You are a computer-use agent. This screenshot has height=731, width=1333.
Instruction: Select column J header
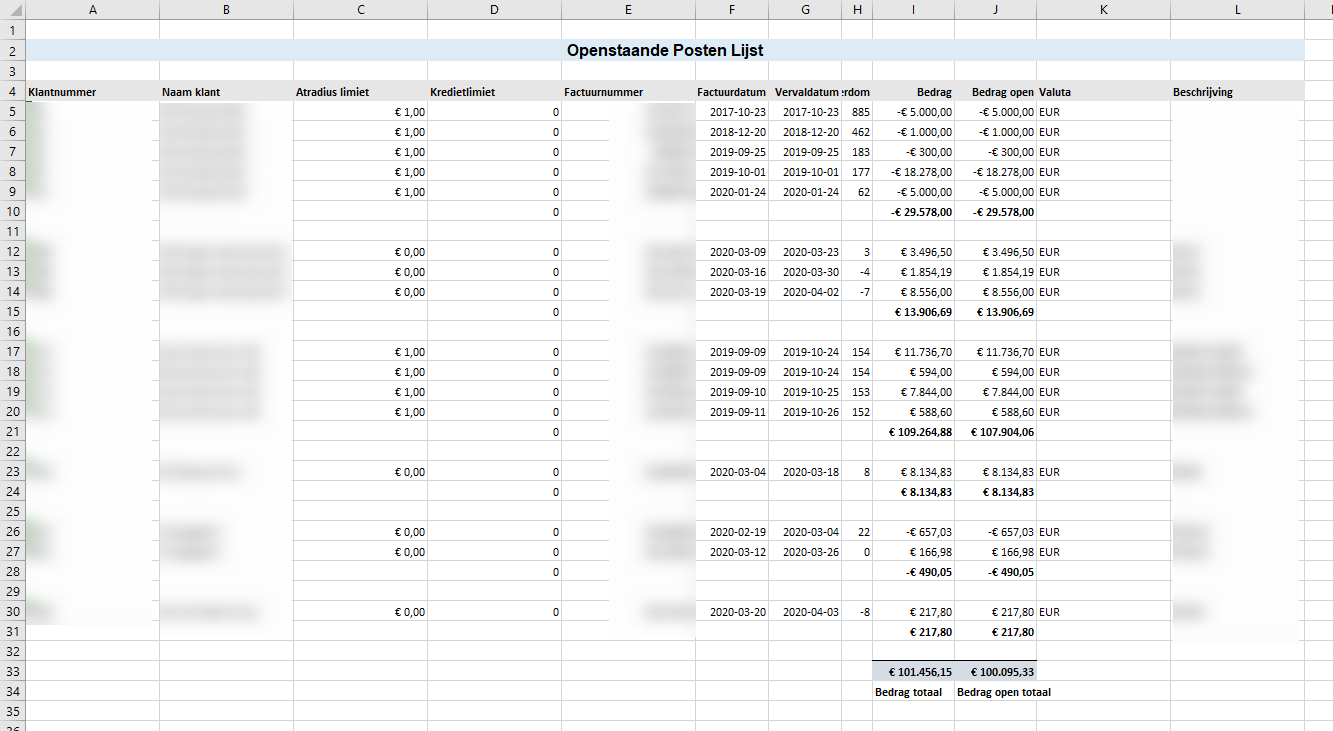[996, 10]
